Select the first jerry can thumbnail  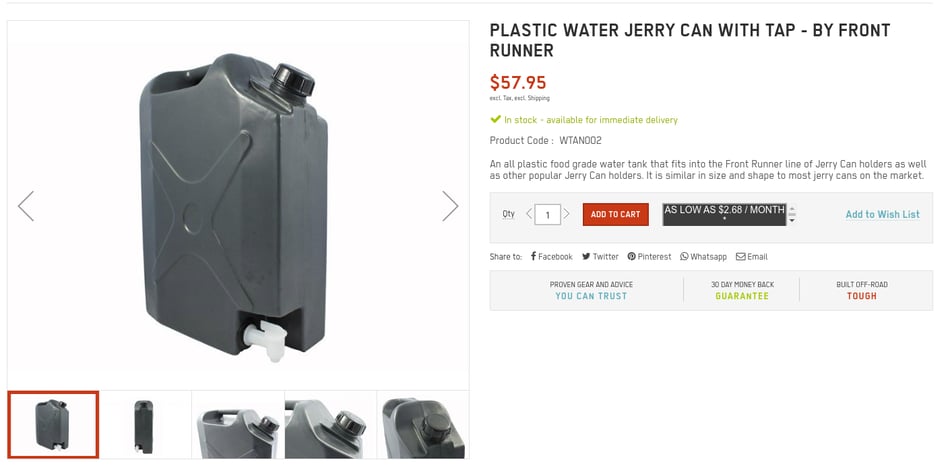coord(53,425)
